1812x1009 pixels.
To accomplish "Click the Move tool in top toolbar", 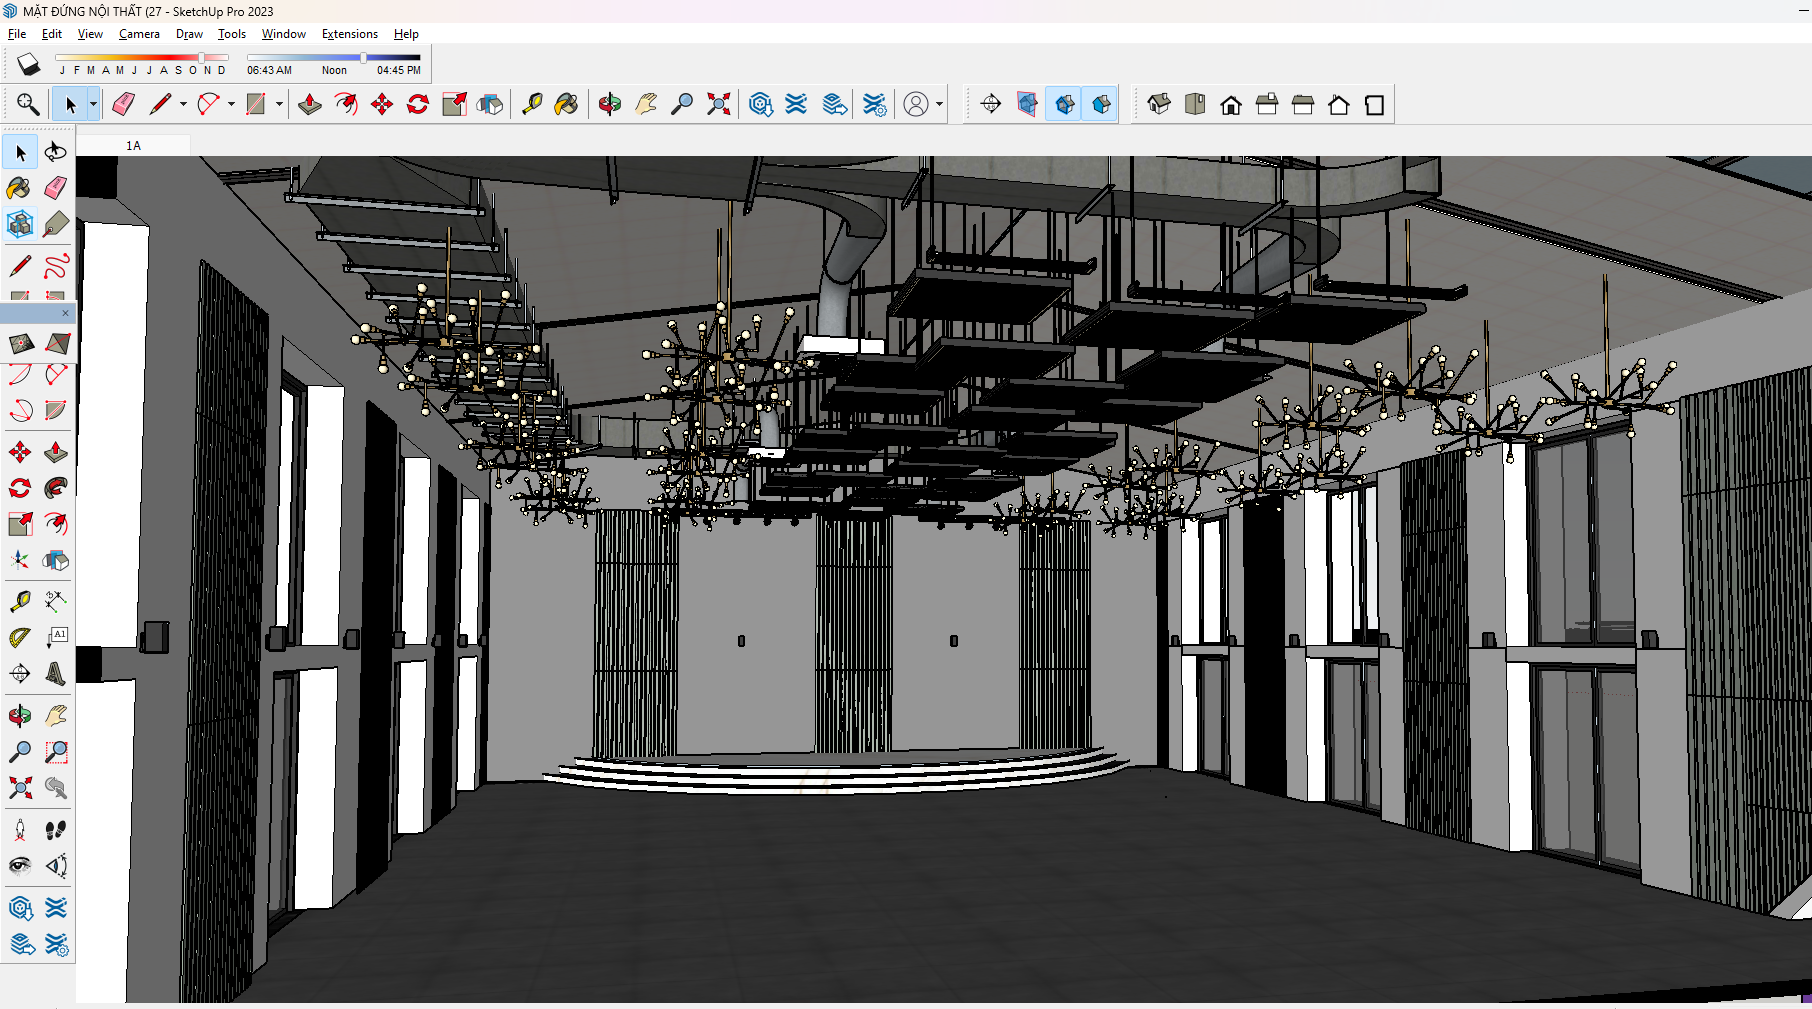I will [x=382, y=104].
